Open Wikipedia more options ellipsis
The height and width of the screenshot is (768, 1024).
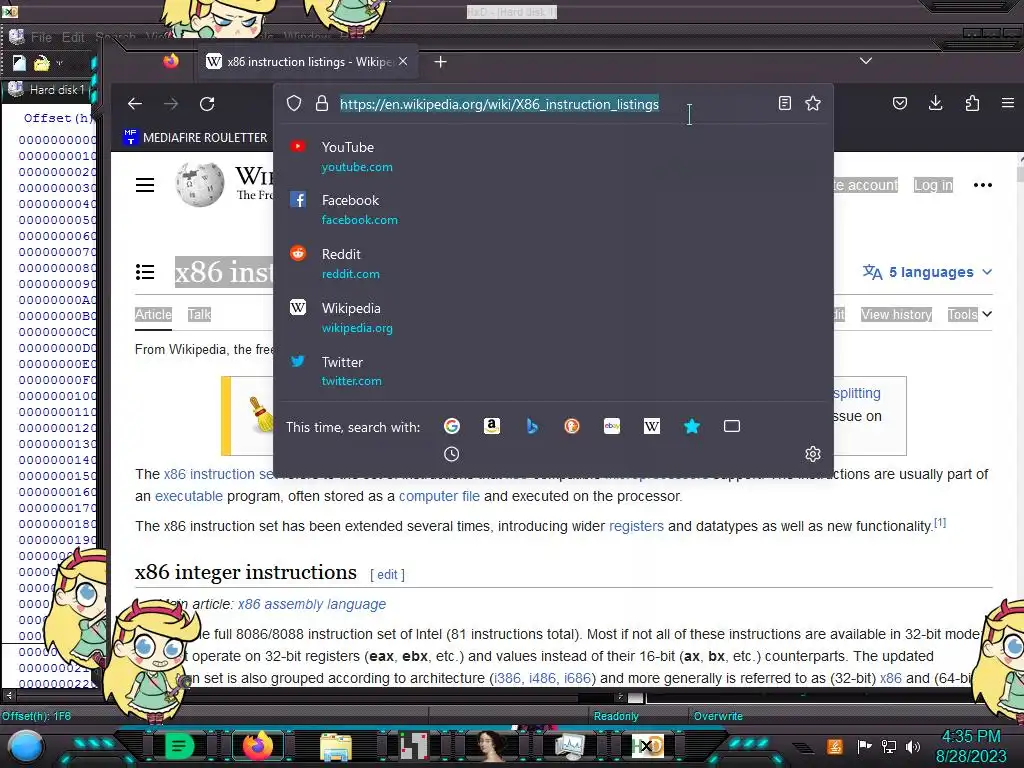[x=983, y=185]
